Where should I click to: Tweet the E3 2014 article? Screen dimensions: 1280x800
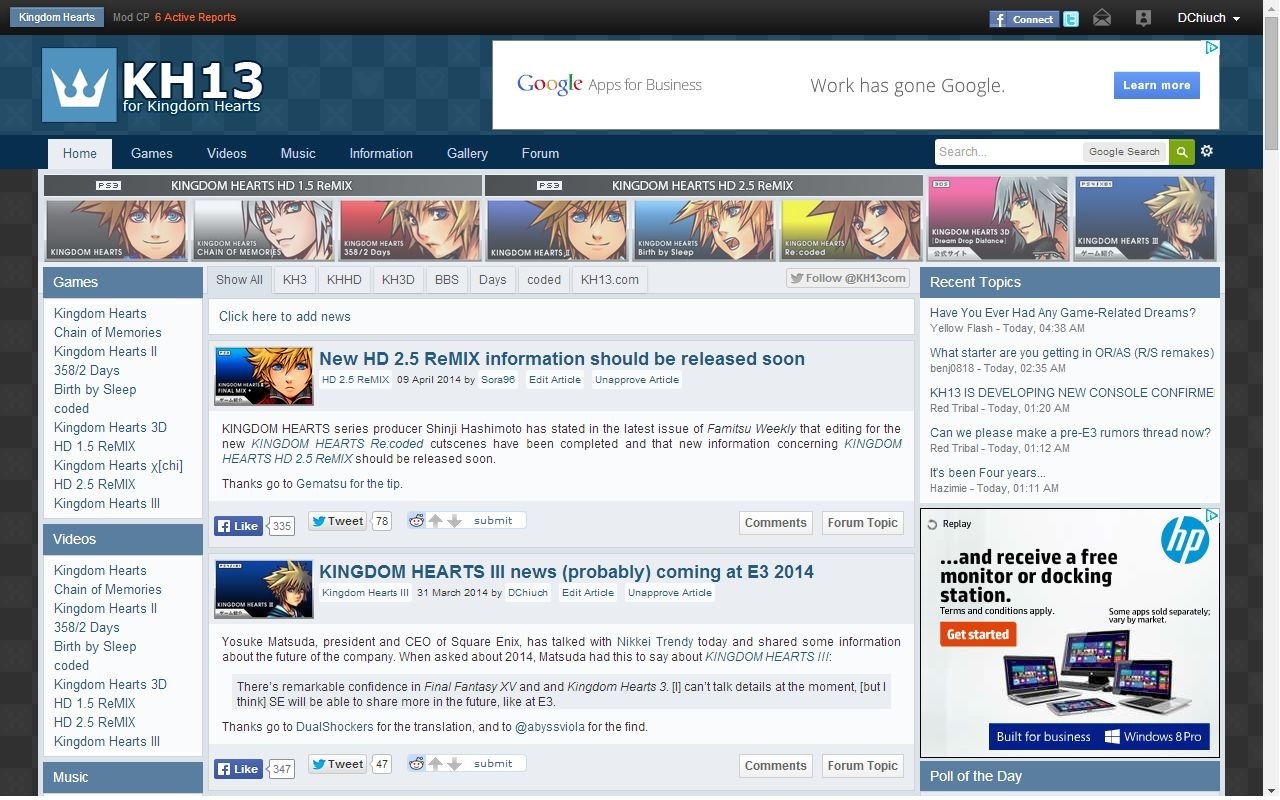[x=337, y=764]
